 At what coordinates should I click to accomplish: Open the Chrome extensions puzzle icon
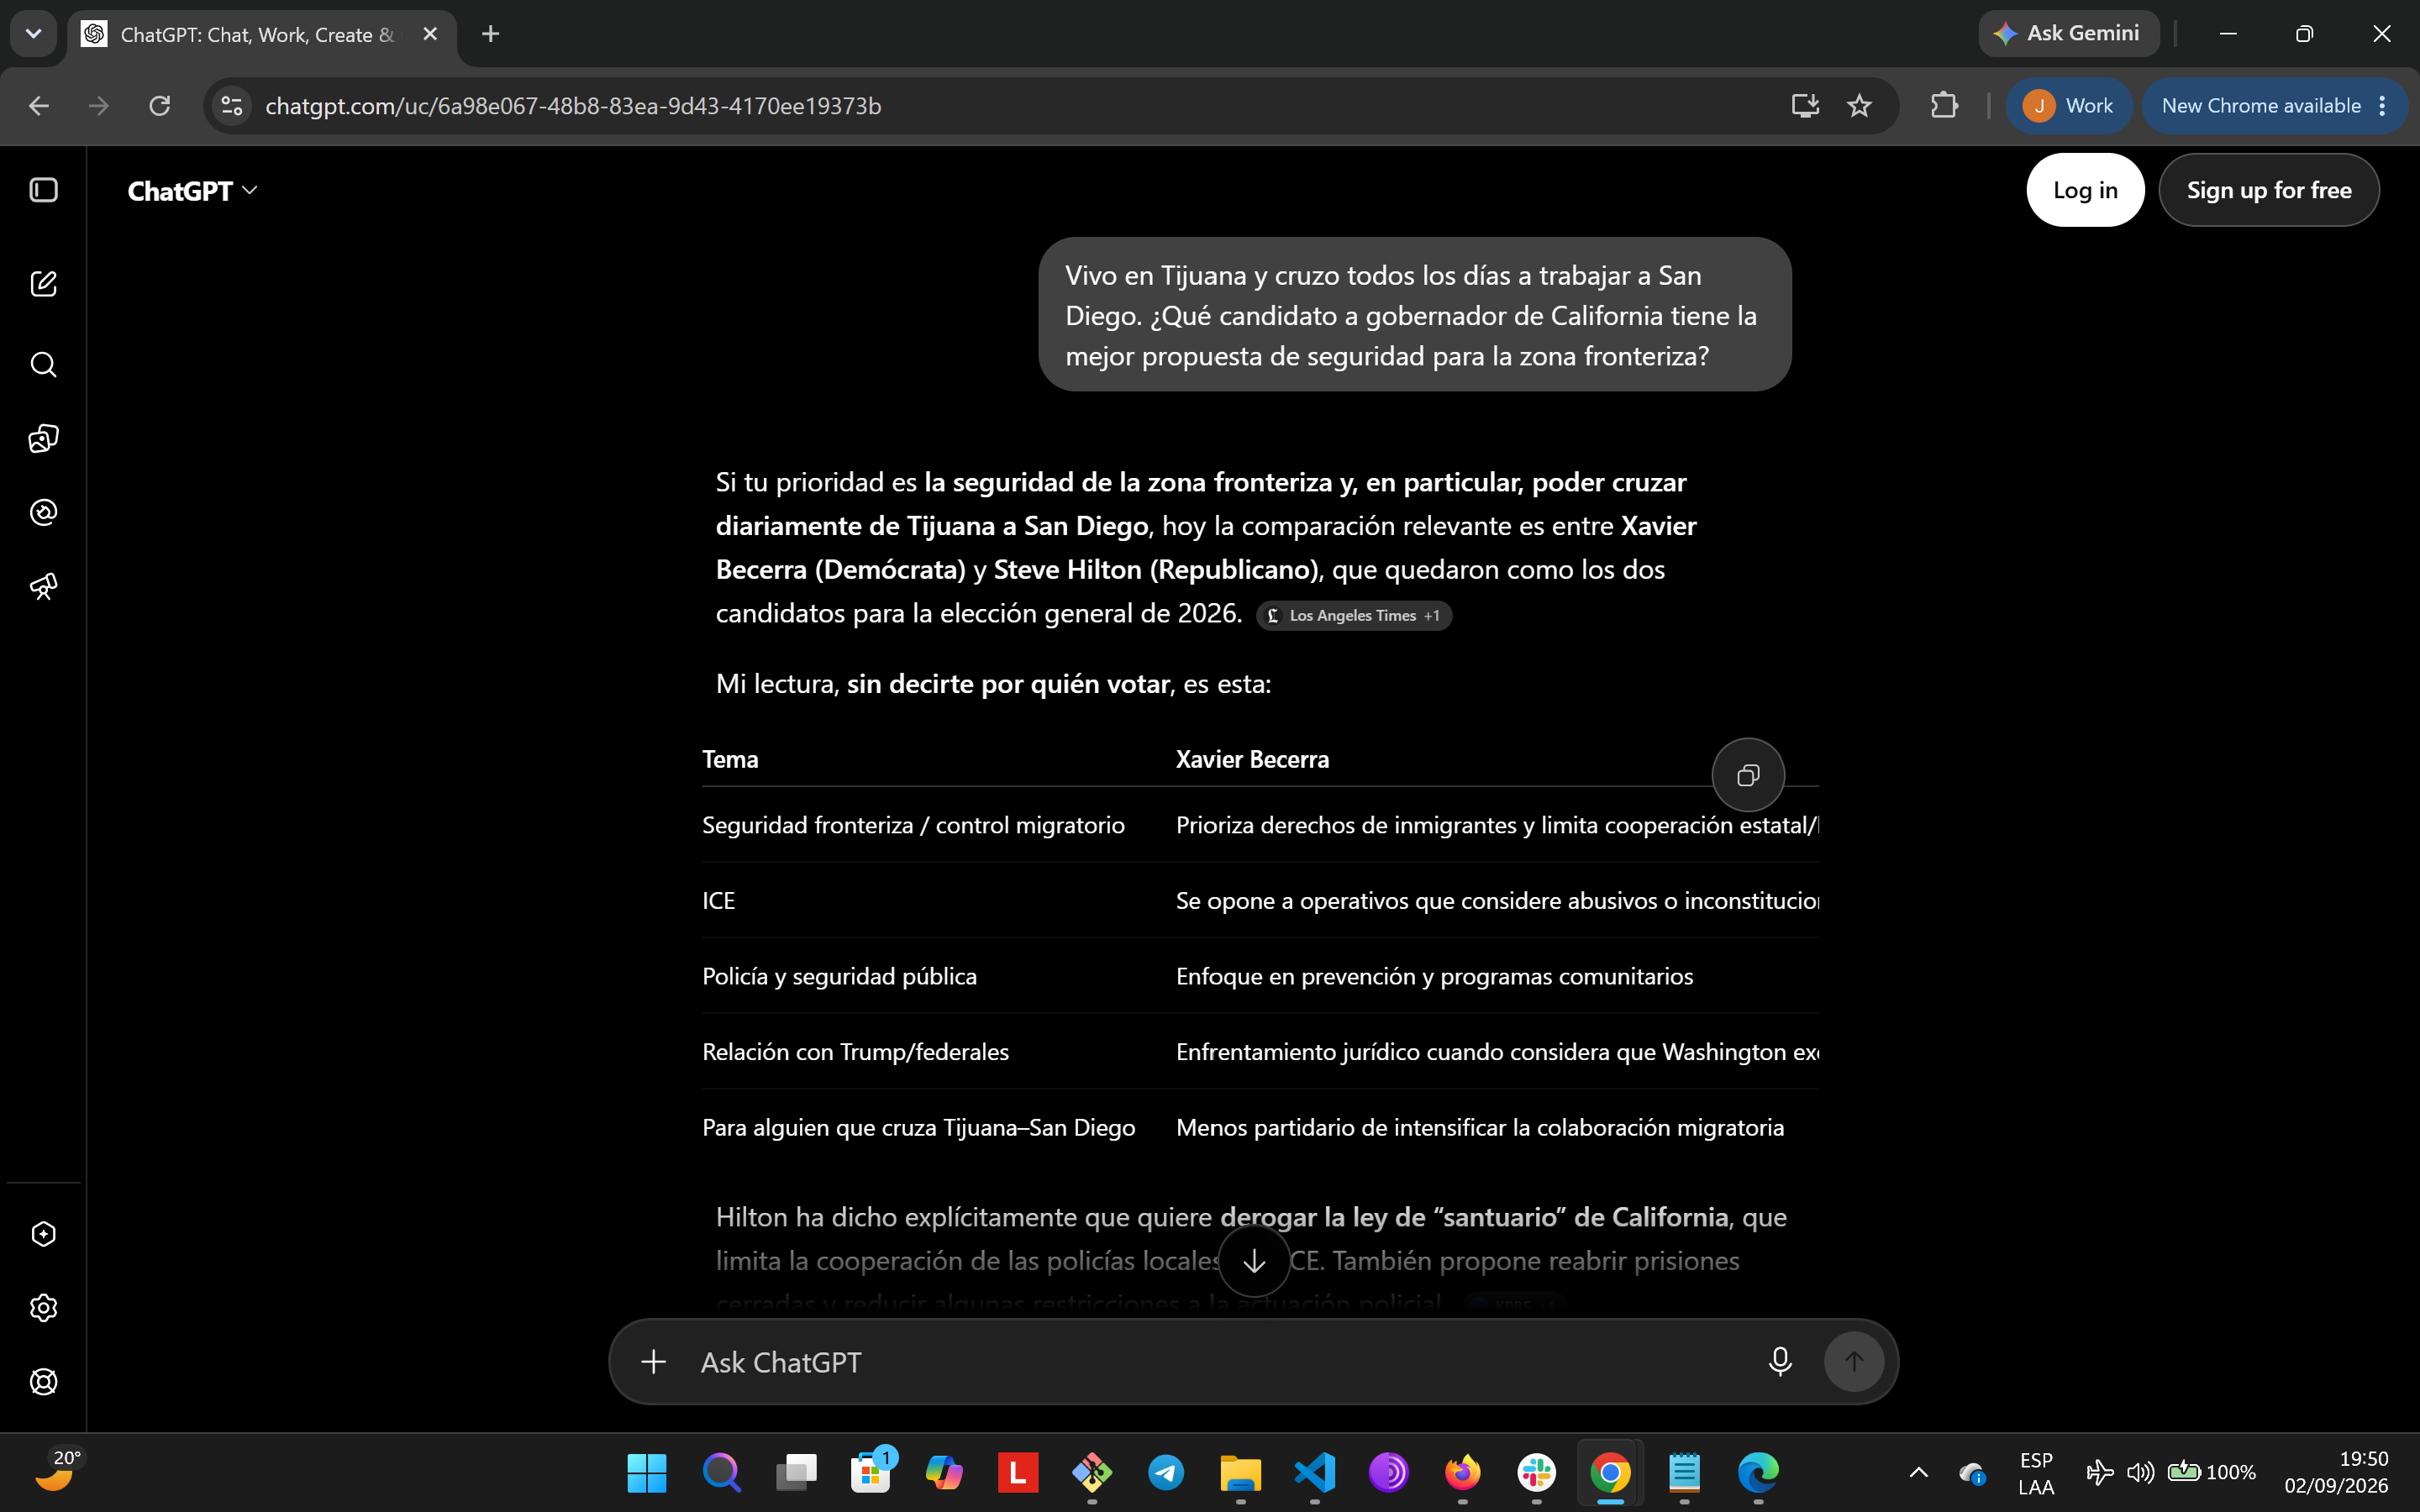click(1944, 106)
